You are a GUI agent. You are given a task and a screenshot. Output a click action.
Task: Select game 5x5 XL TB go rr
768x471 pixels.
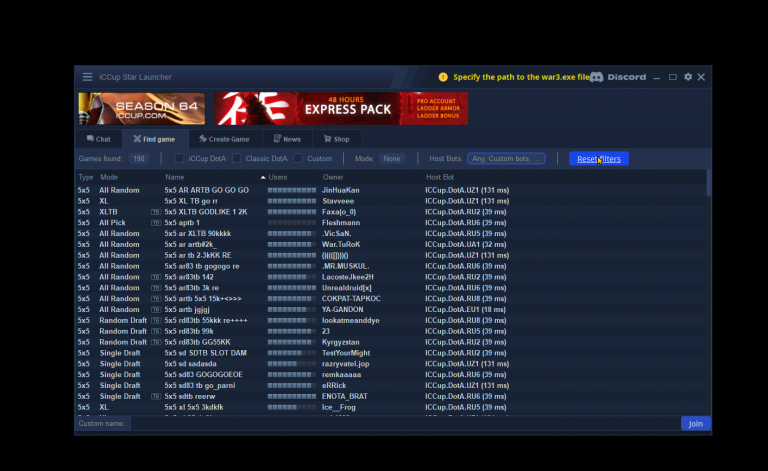pyautogui.click(x=391, y=201)
